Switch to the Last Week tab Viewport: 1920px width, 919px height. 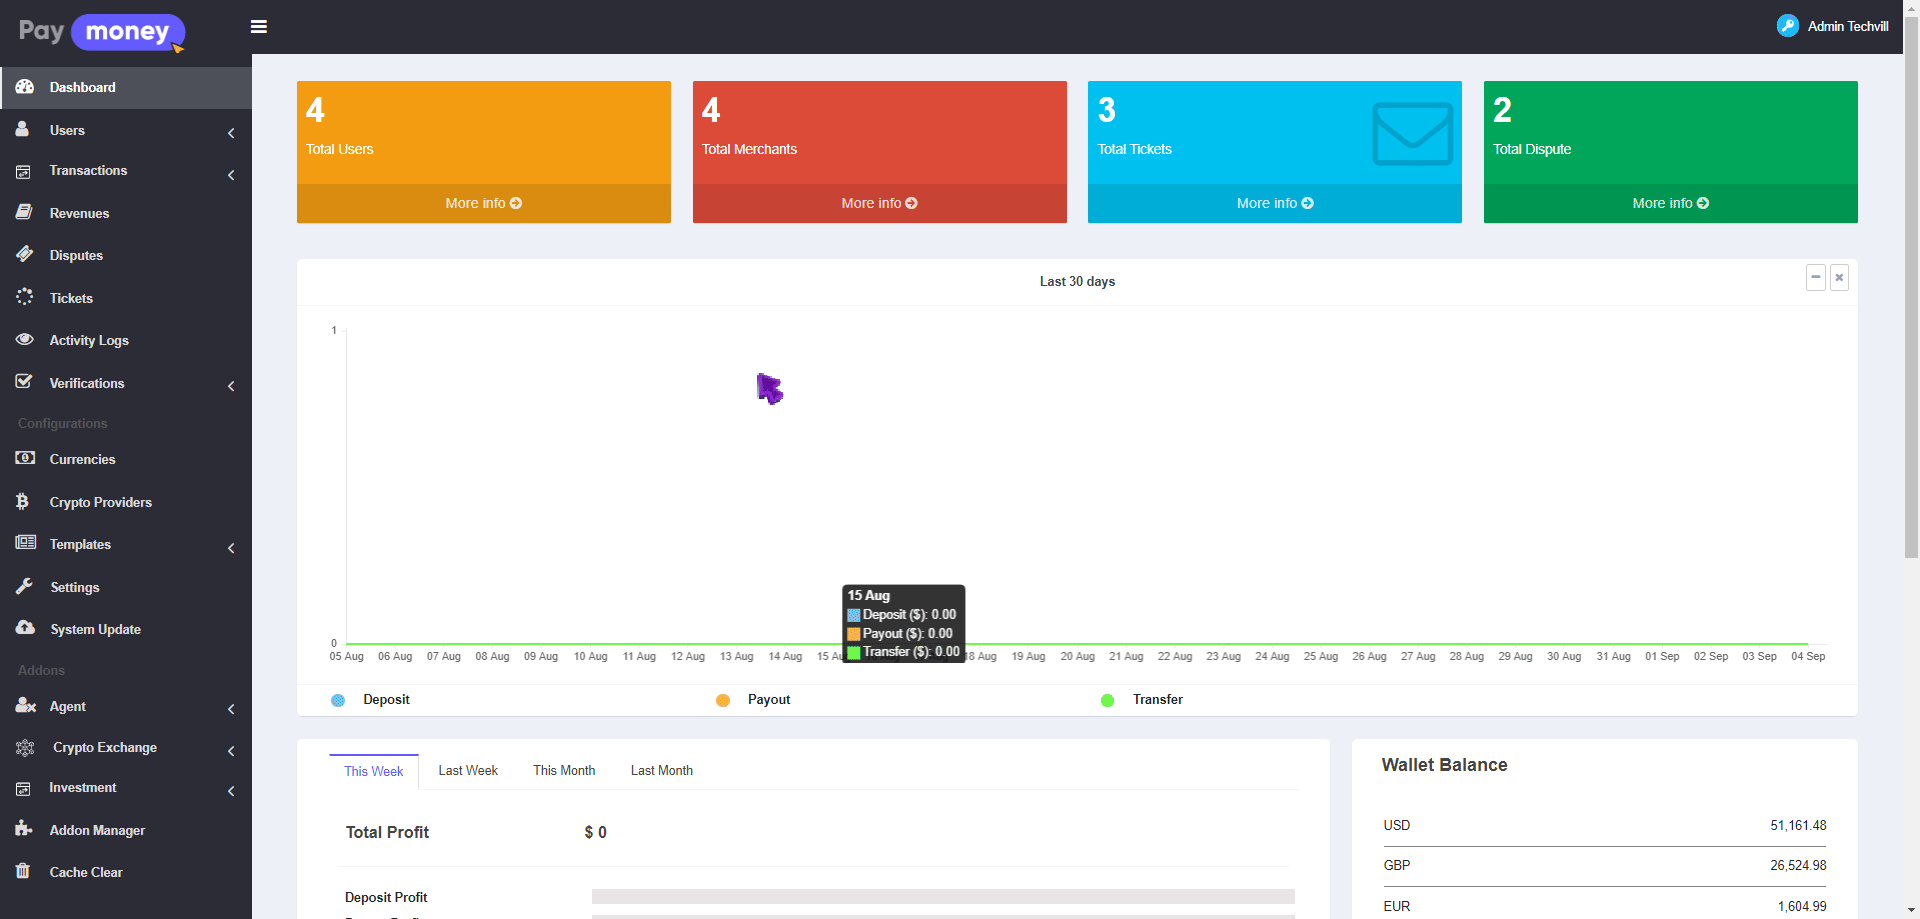[x=468, y=771]
